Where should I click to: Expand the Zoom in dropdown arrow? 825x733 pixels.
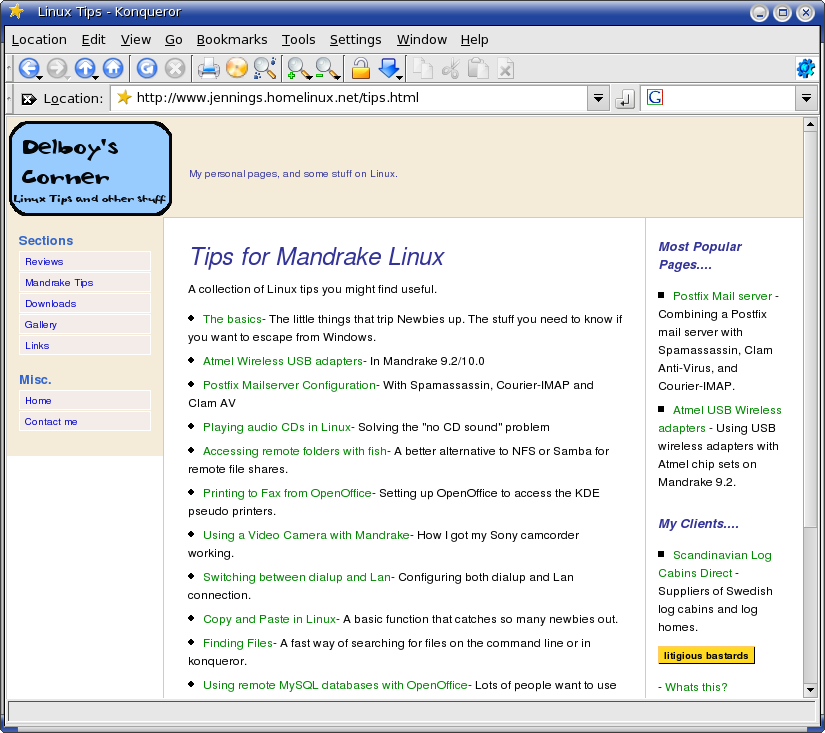coord(308,78)
